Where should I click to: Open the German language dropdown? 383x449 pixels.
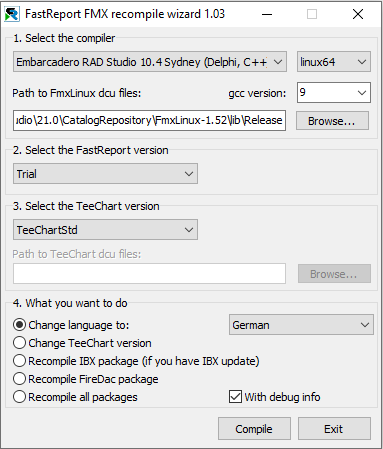click(301, 324)
